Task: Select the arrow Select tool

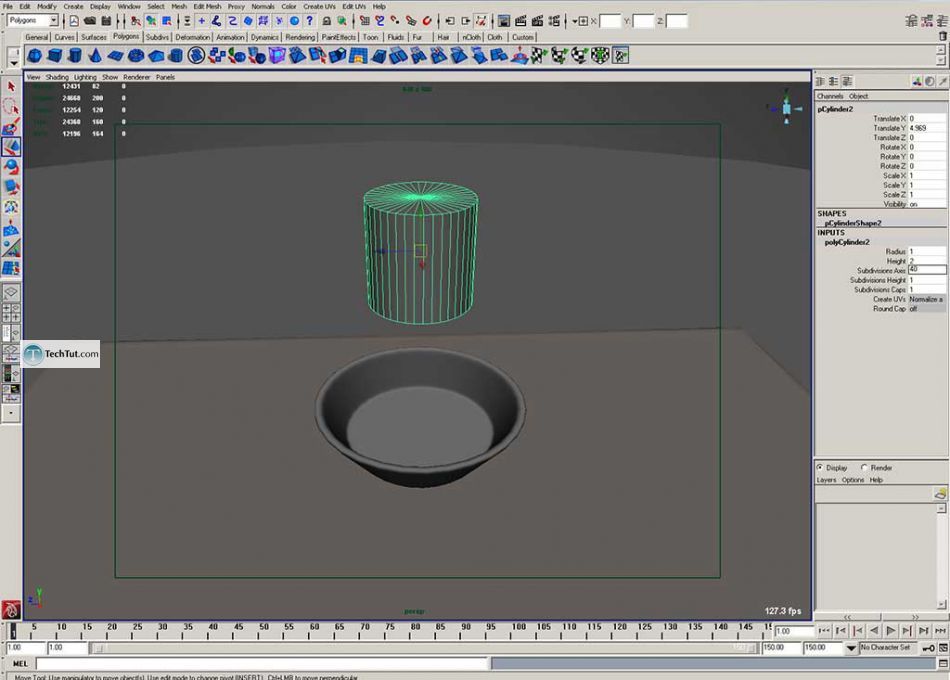Action: [11, 87]
